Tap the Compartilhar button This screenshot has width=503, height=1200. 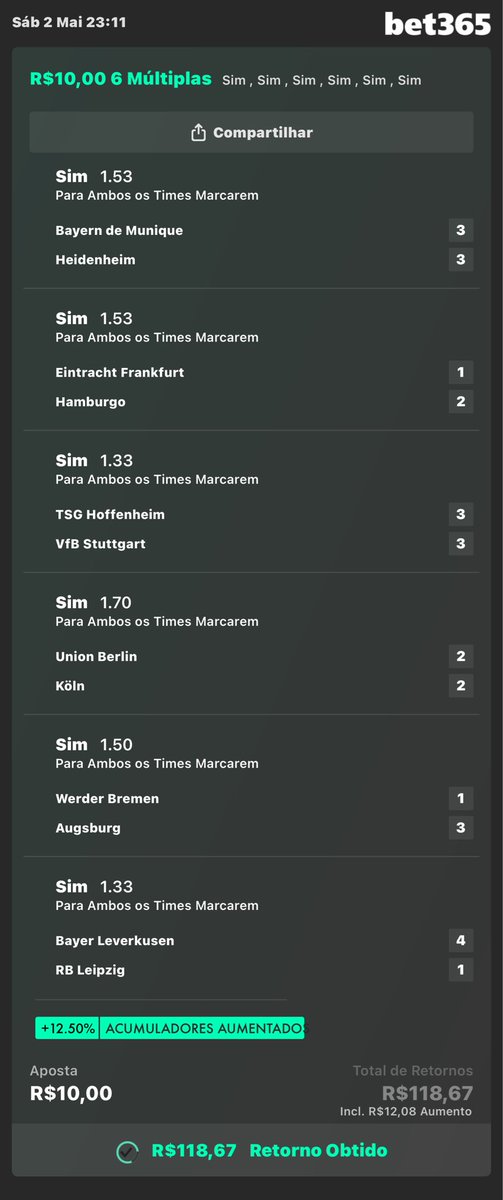(x=251, y=132)
